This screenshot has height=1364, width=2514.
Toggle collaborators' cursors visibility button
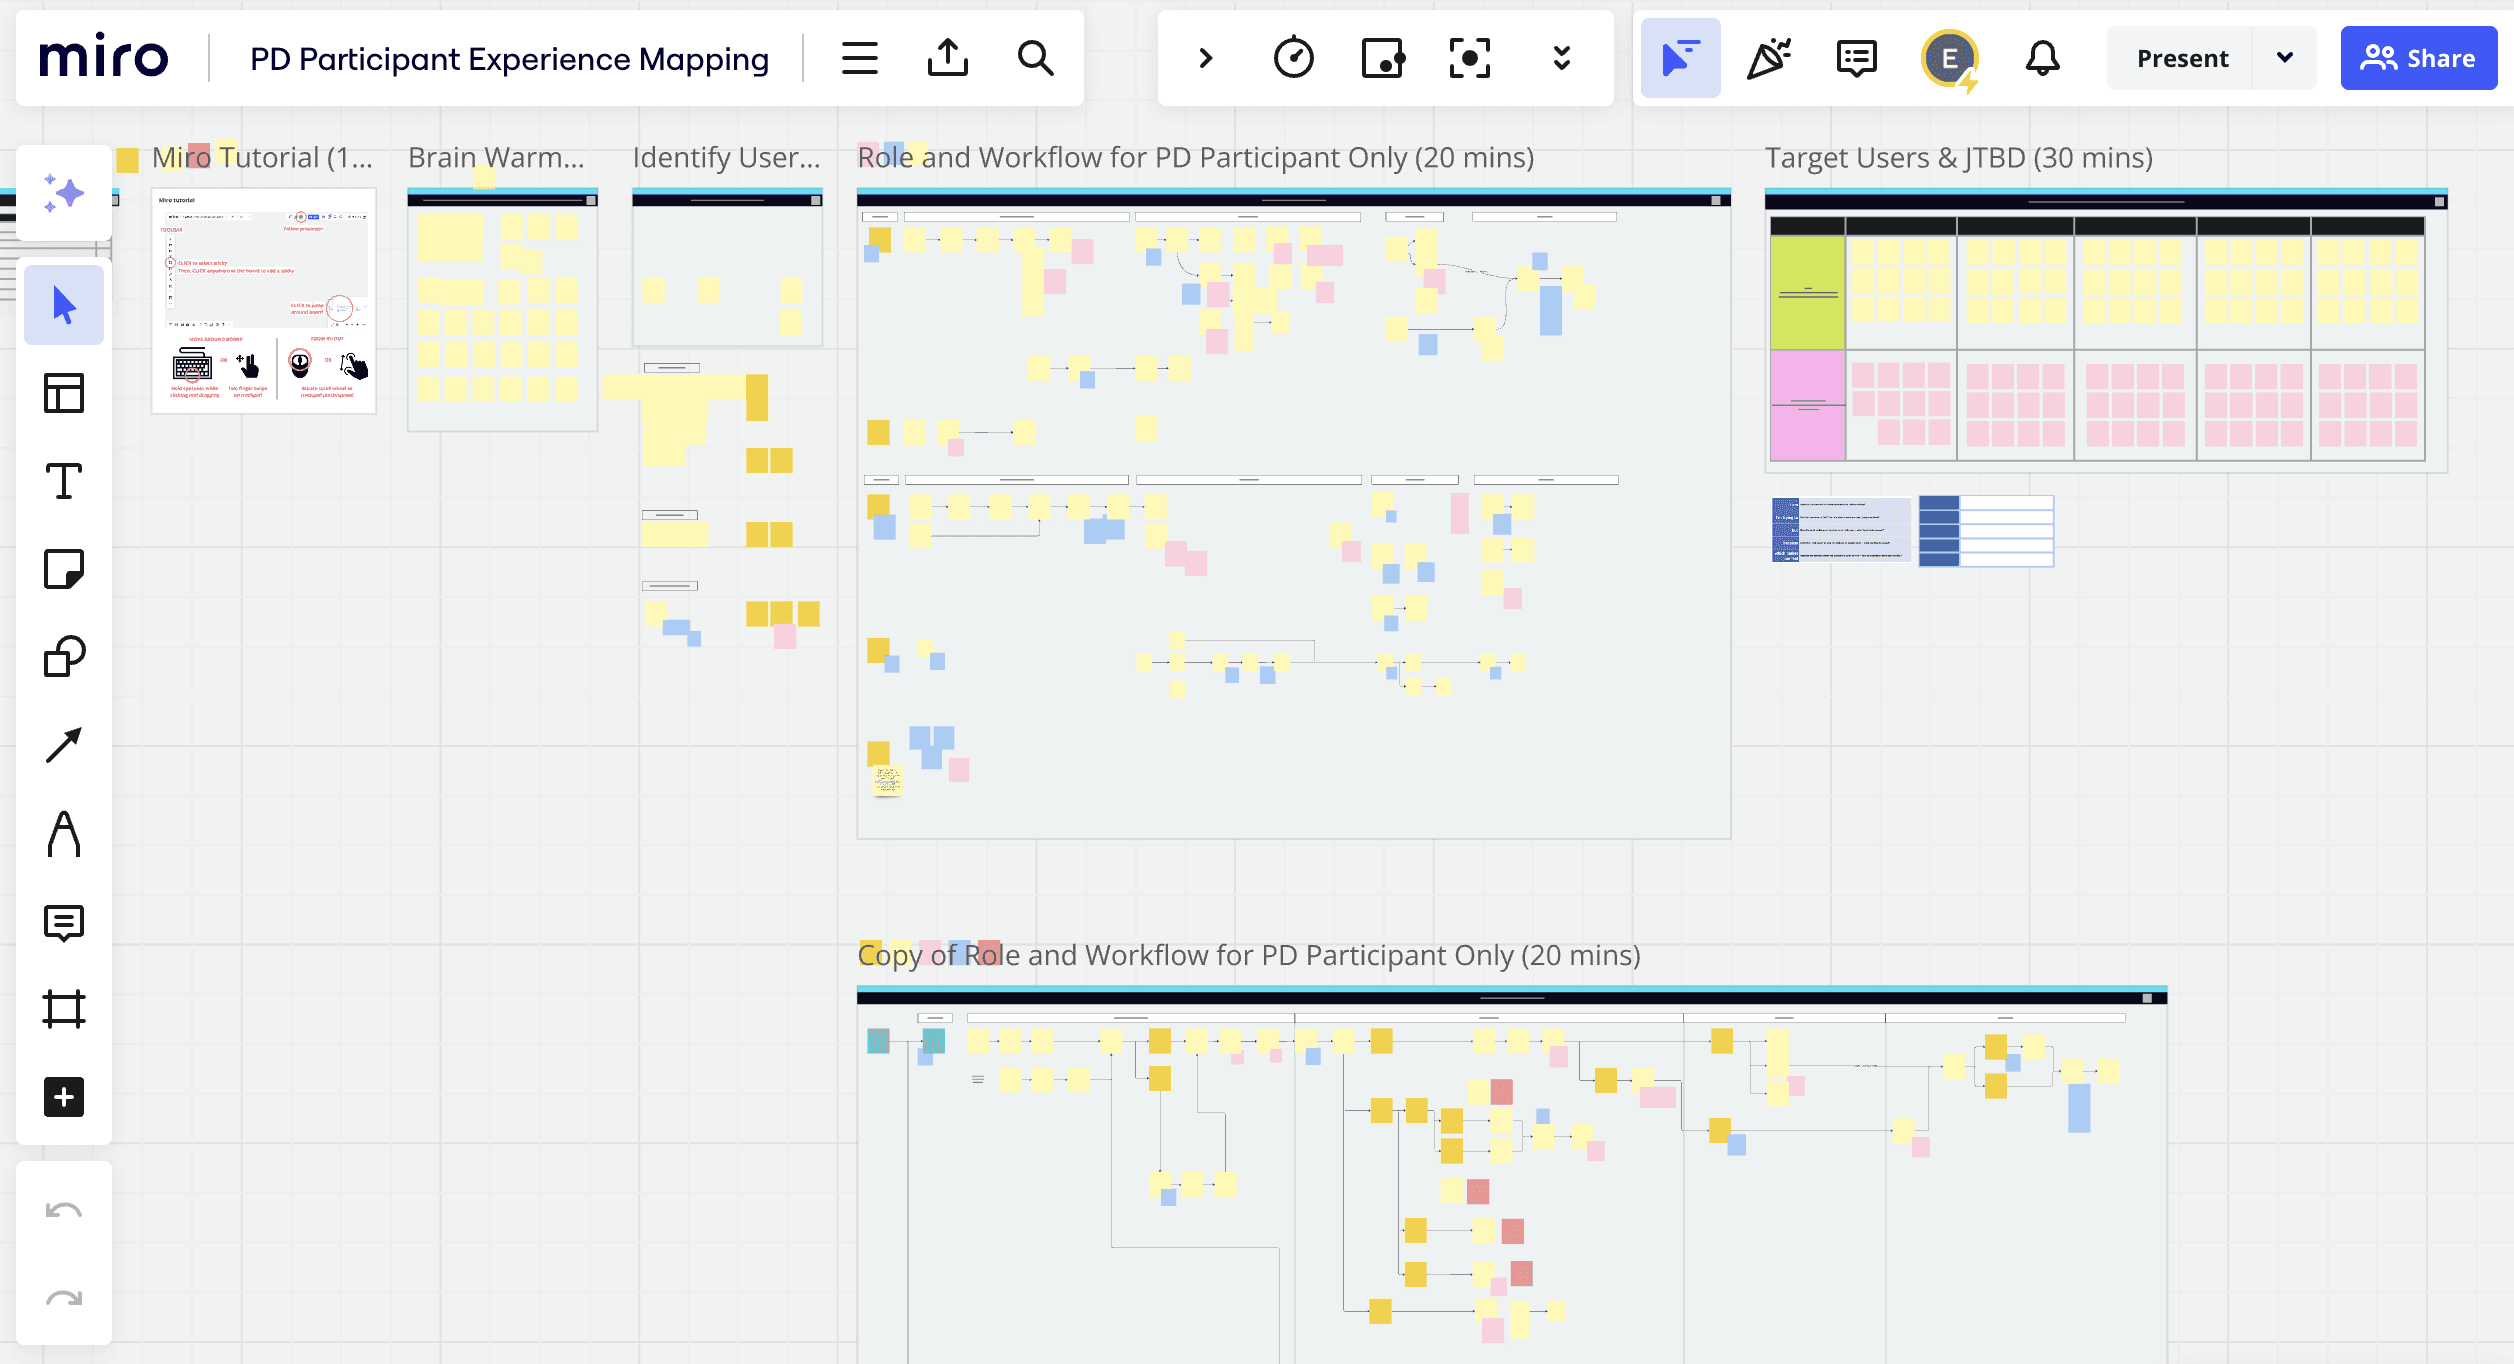(x=1680, y=58)
